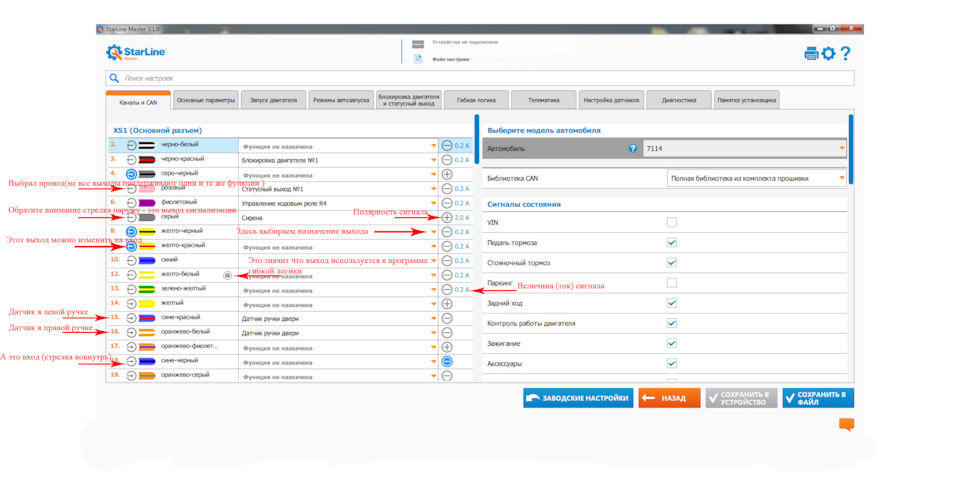
Task: Click the settings file document icon
Action: tap(418, 59)
